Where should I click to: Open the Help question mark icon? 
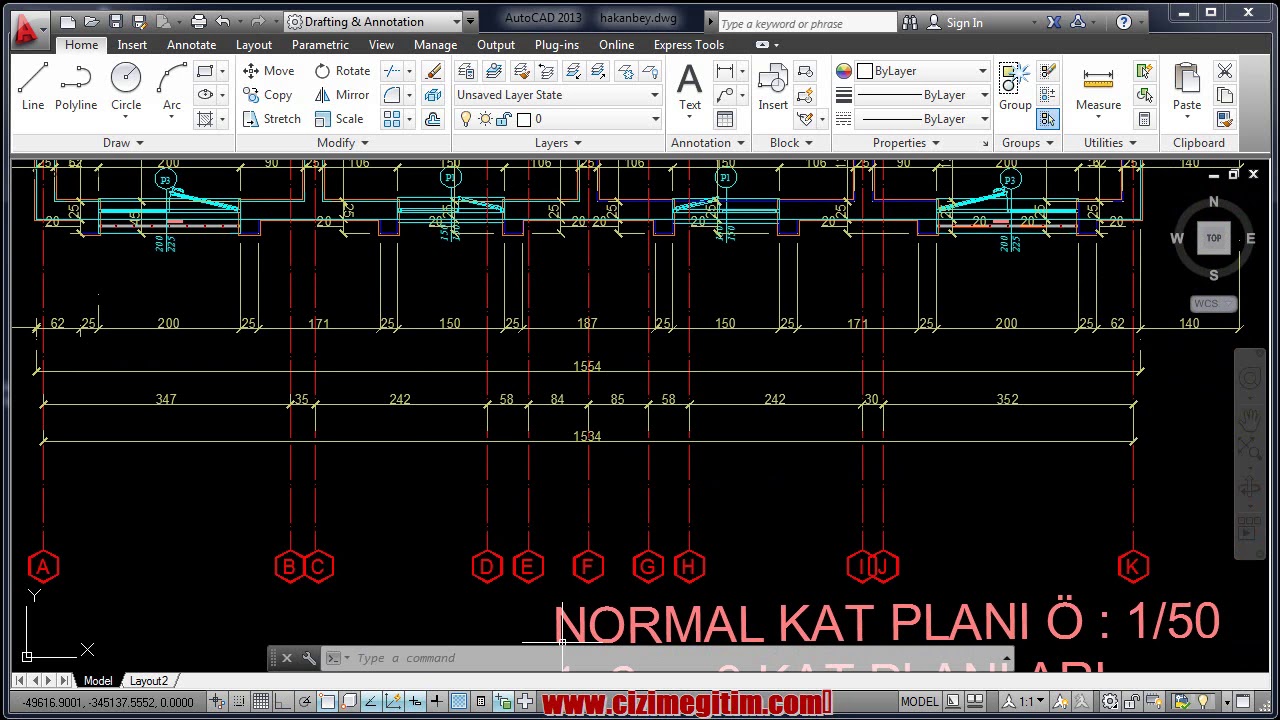(x=1124, y=22)
